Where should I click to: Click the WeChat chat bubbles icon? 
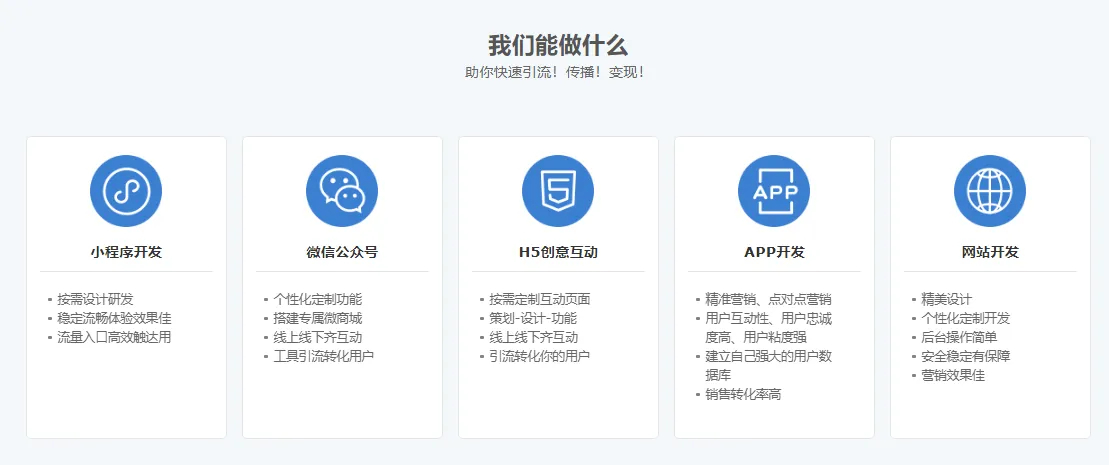pyautogui.click(x=342, y=191)
